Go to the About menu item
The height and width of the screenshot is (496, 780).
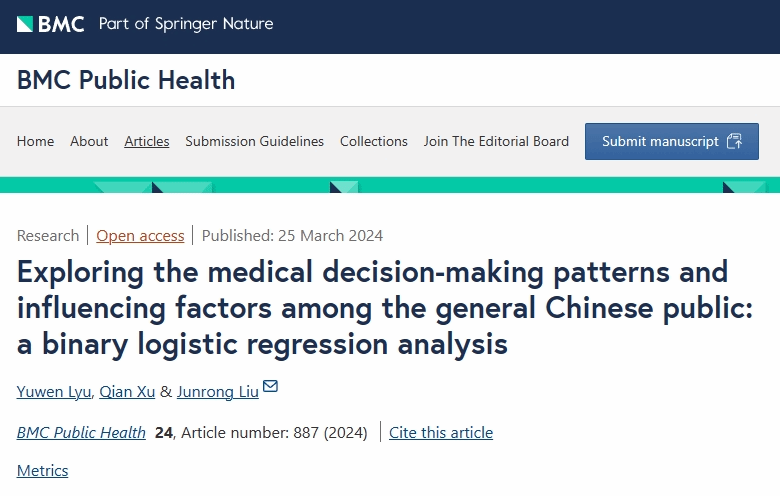[89, 141]
